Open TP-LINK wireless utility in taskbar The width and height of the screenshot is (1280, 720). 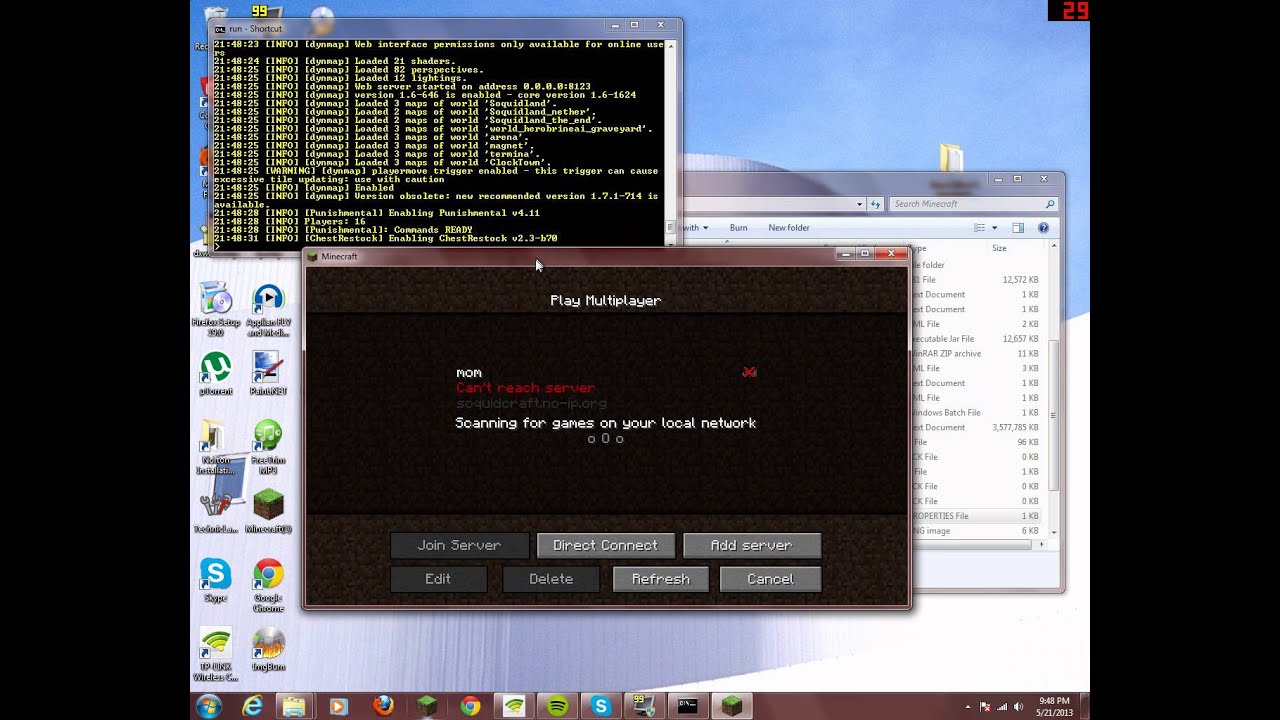tap(514, 706)
